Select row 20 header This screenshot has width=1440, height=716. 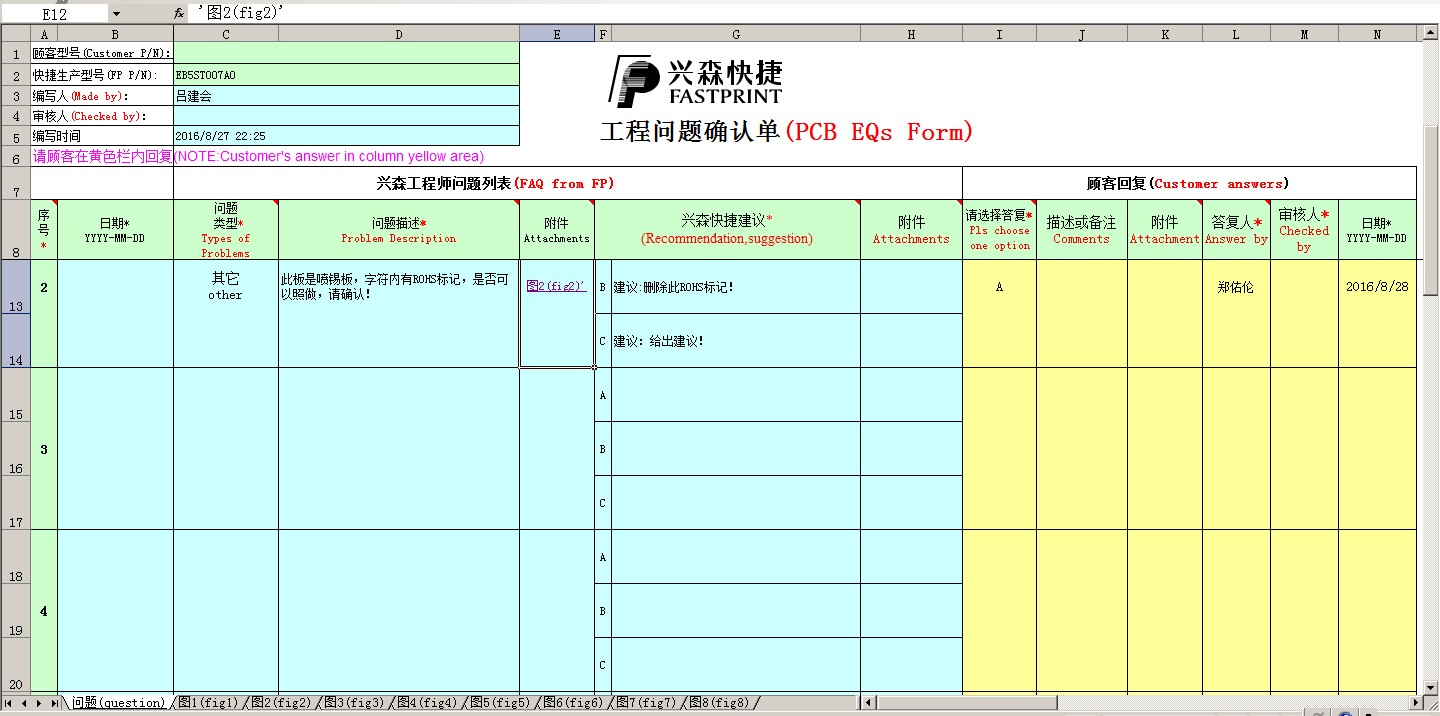click(x=15, y=665)
